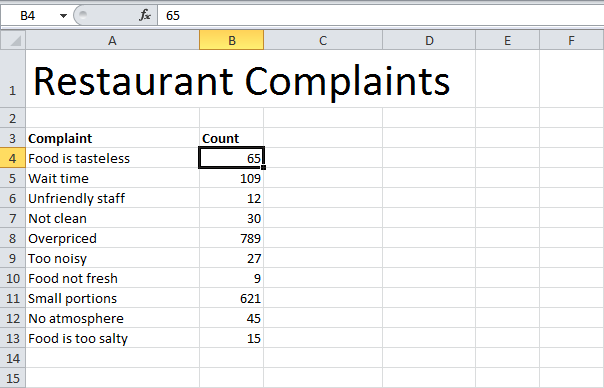Viewport: 604px width, 388px height.
Task: Select the 'Food is tasteless' cell
Action: (112, 158)
